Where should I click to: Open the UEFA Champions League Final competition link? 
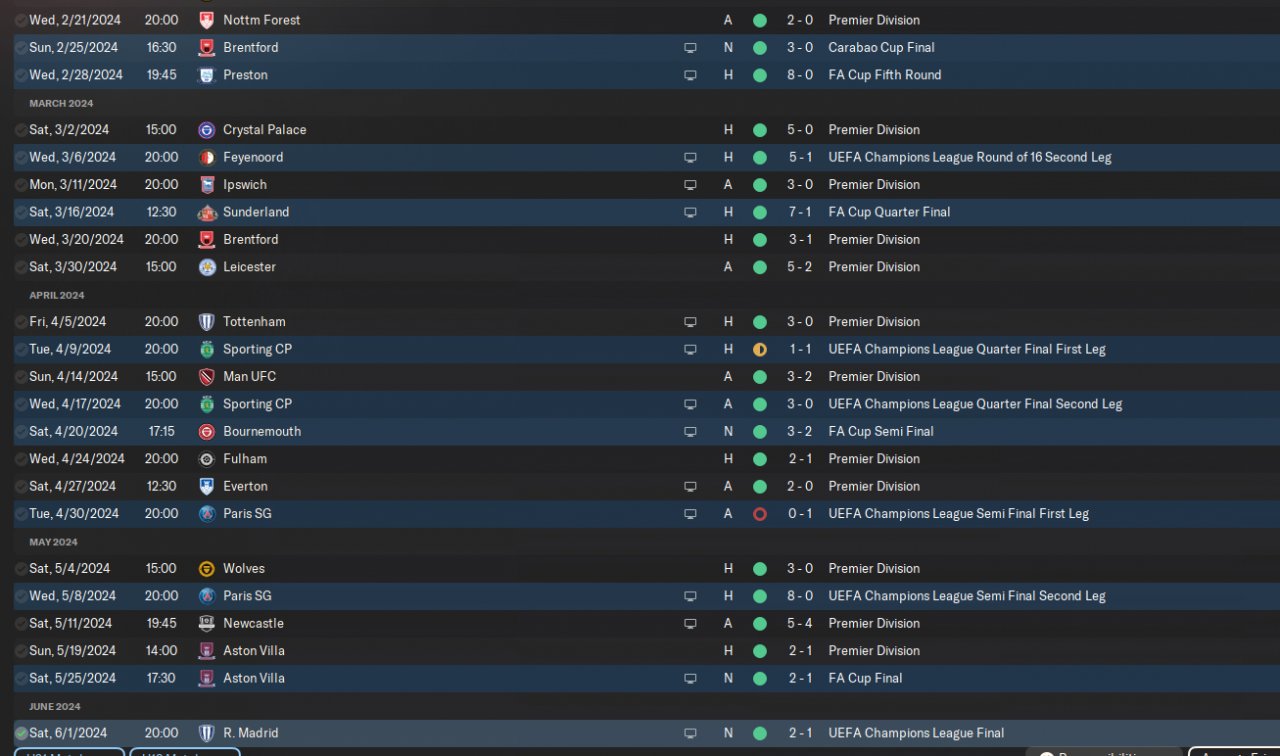pyautogui.click(x=916, y=733)
